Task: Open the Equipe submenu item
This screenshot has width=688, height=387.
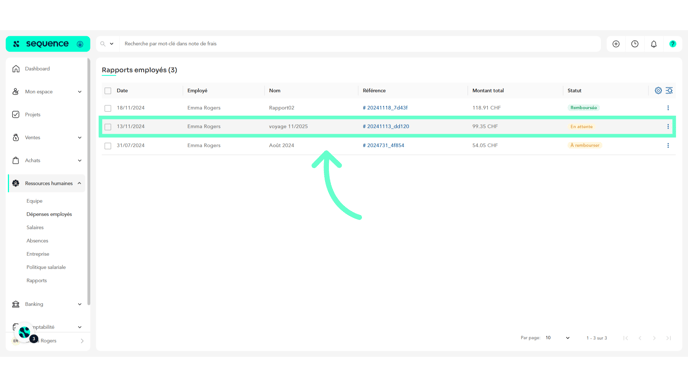Action: coord(34,201)
